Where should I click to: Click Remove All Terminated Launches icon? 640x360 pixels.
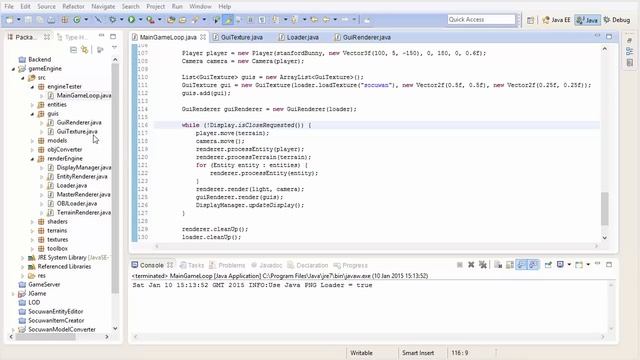pyautogui.click(x=483, y=265)
